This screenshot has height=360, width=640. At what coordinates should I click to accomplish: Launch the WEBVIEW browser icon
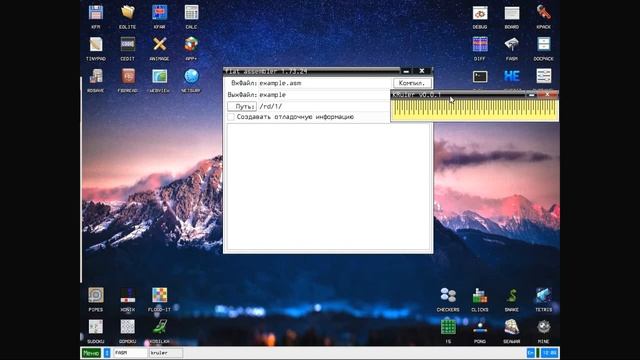(x=159, y=76)
